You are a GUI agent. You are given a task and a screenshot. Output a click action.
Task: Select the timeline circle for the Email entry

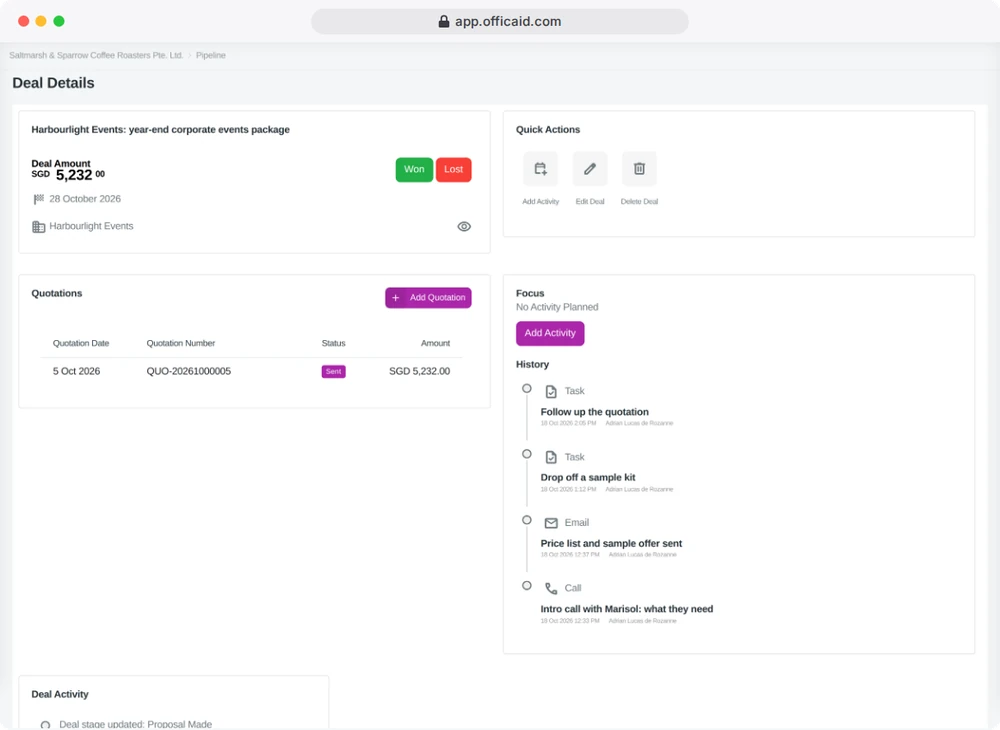(x=527, y=520)
